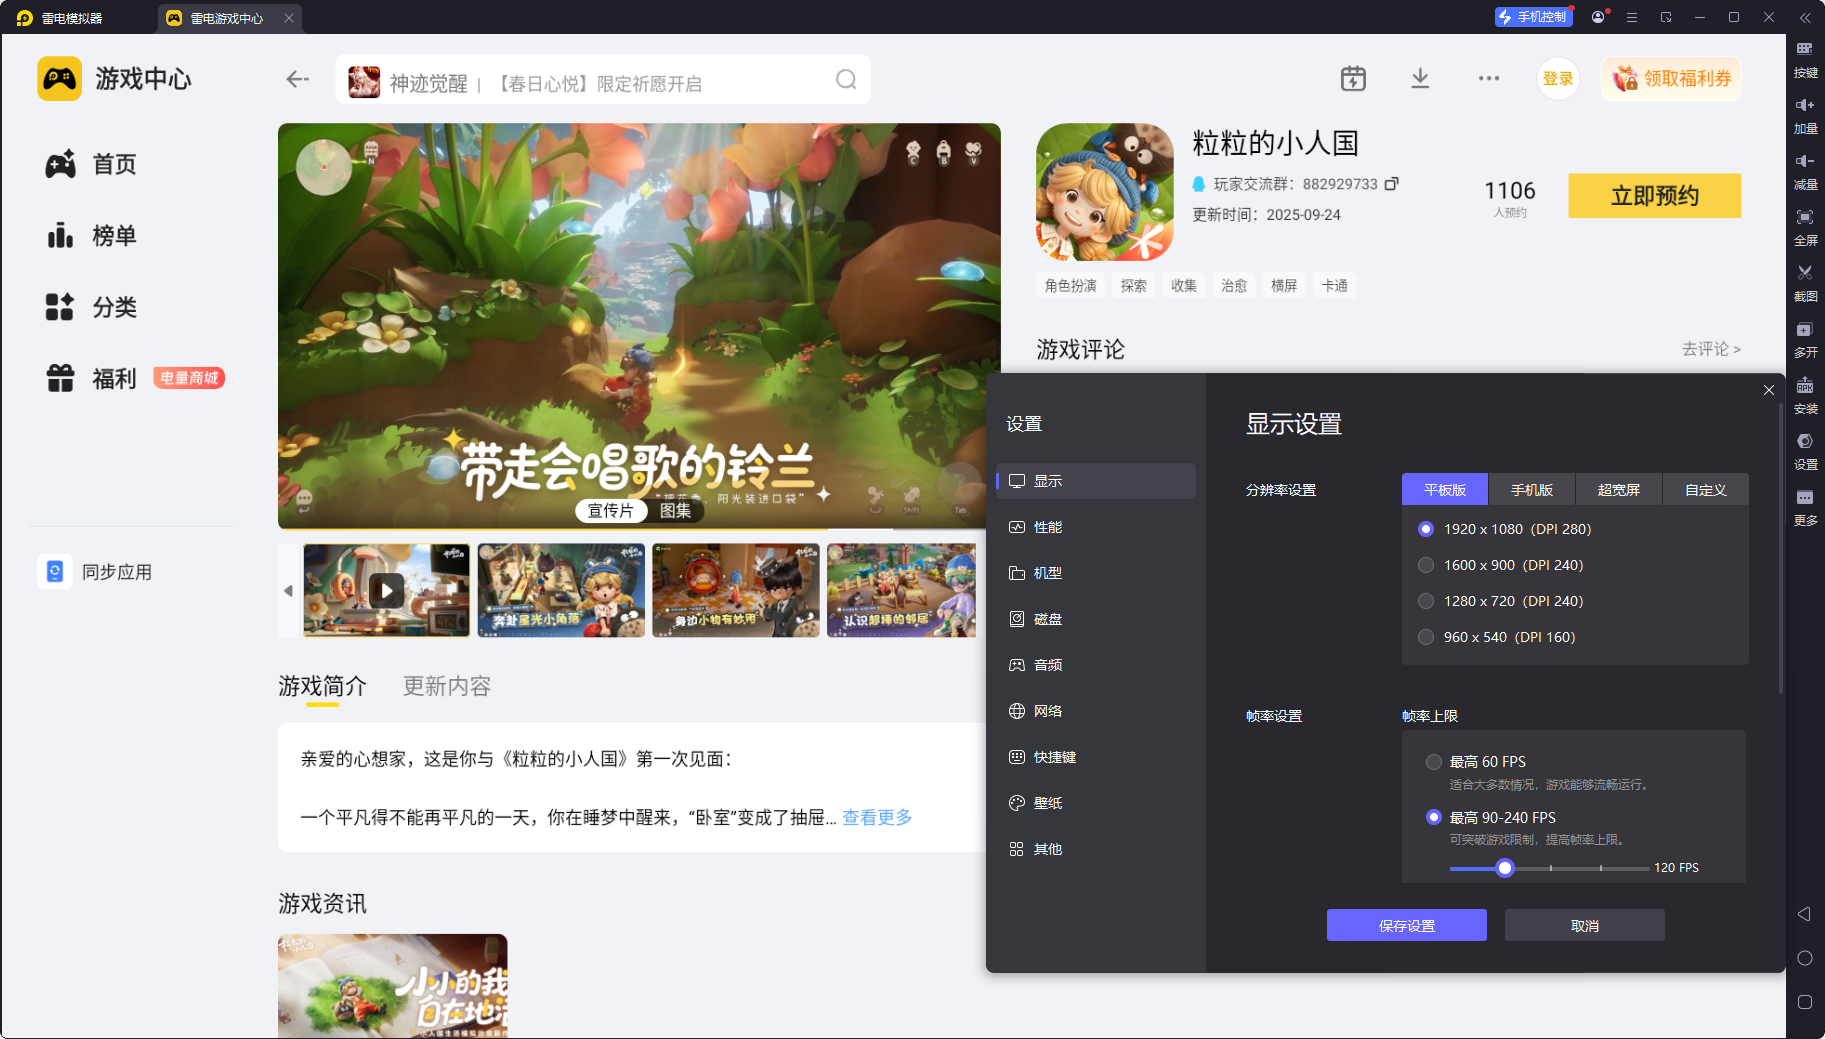Click the search magnifier icon
The image size is (1825, 1039).
pos(846,79)
